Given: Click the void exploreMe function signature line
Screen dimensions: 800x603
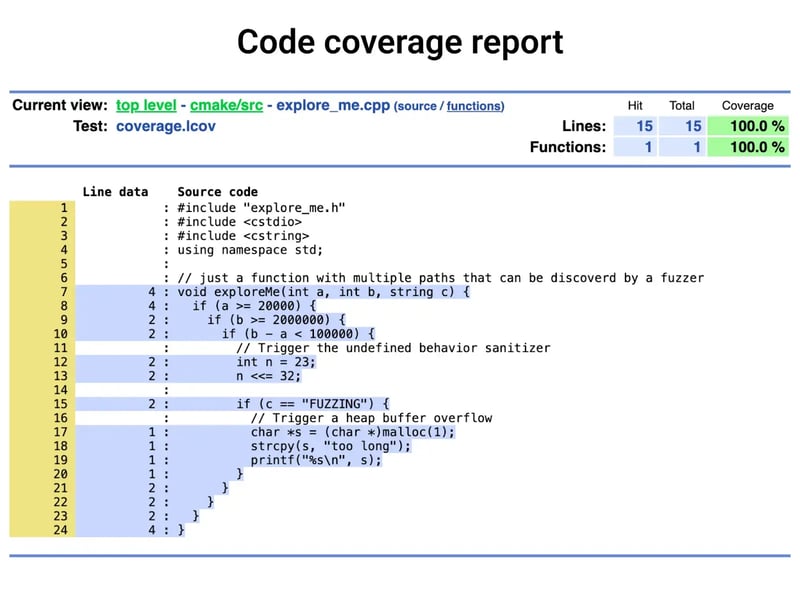Looking at the screenshot, I should [x=323, y=292].
